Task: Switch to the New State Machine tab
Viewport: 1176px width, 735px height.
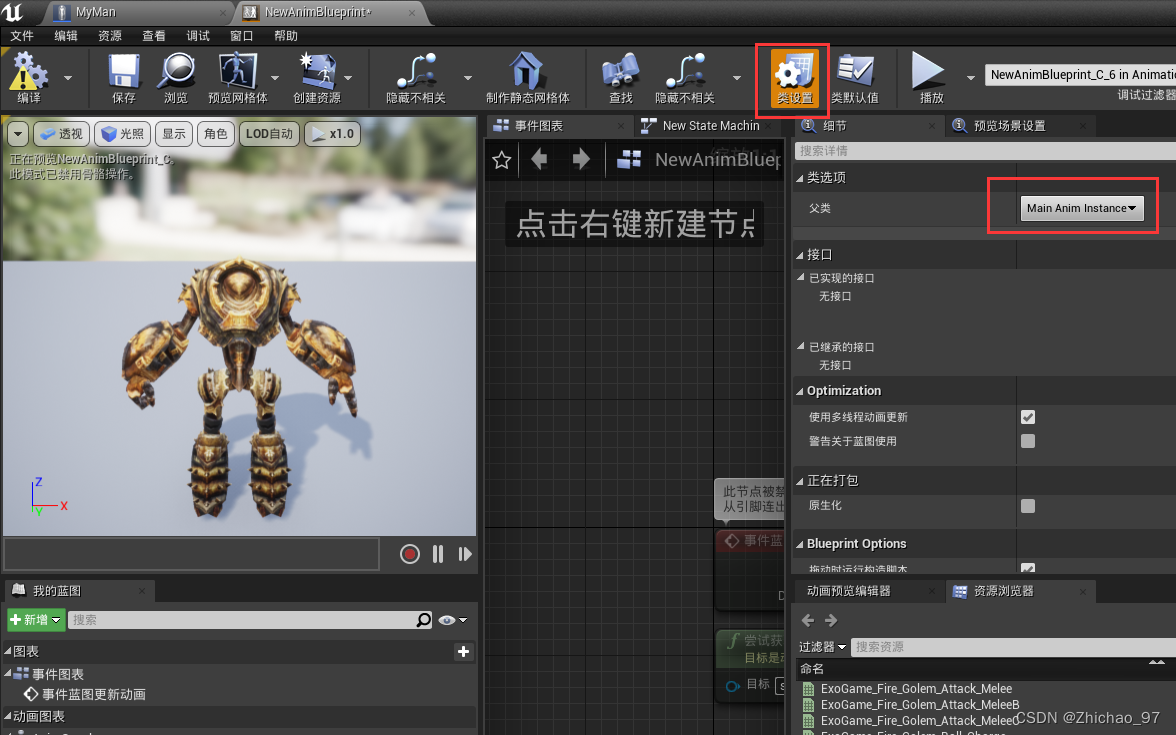Action: click(710, 126)
